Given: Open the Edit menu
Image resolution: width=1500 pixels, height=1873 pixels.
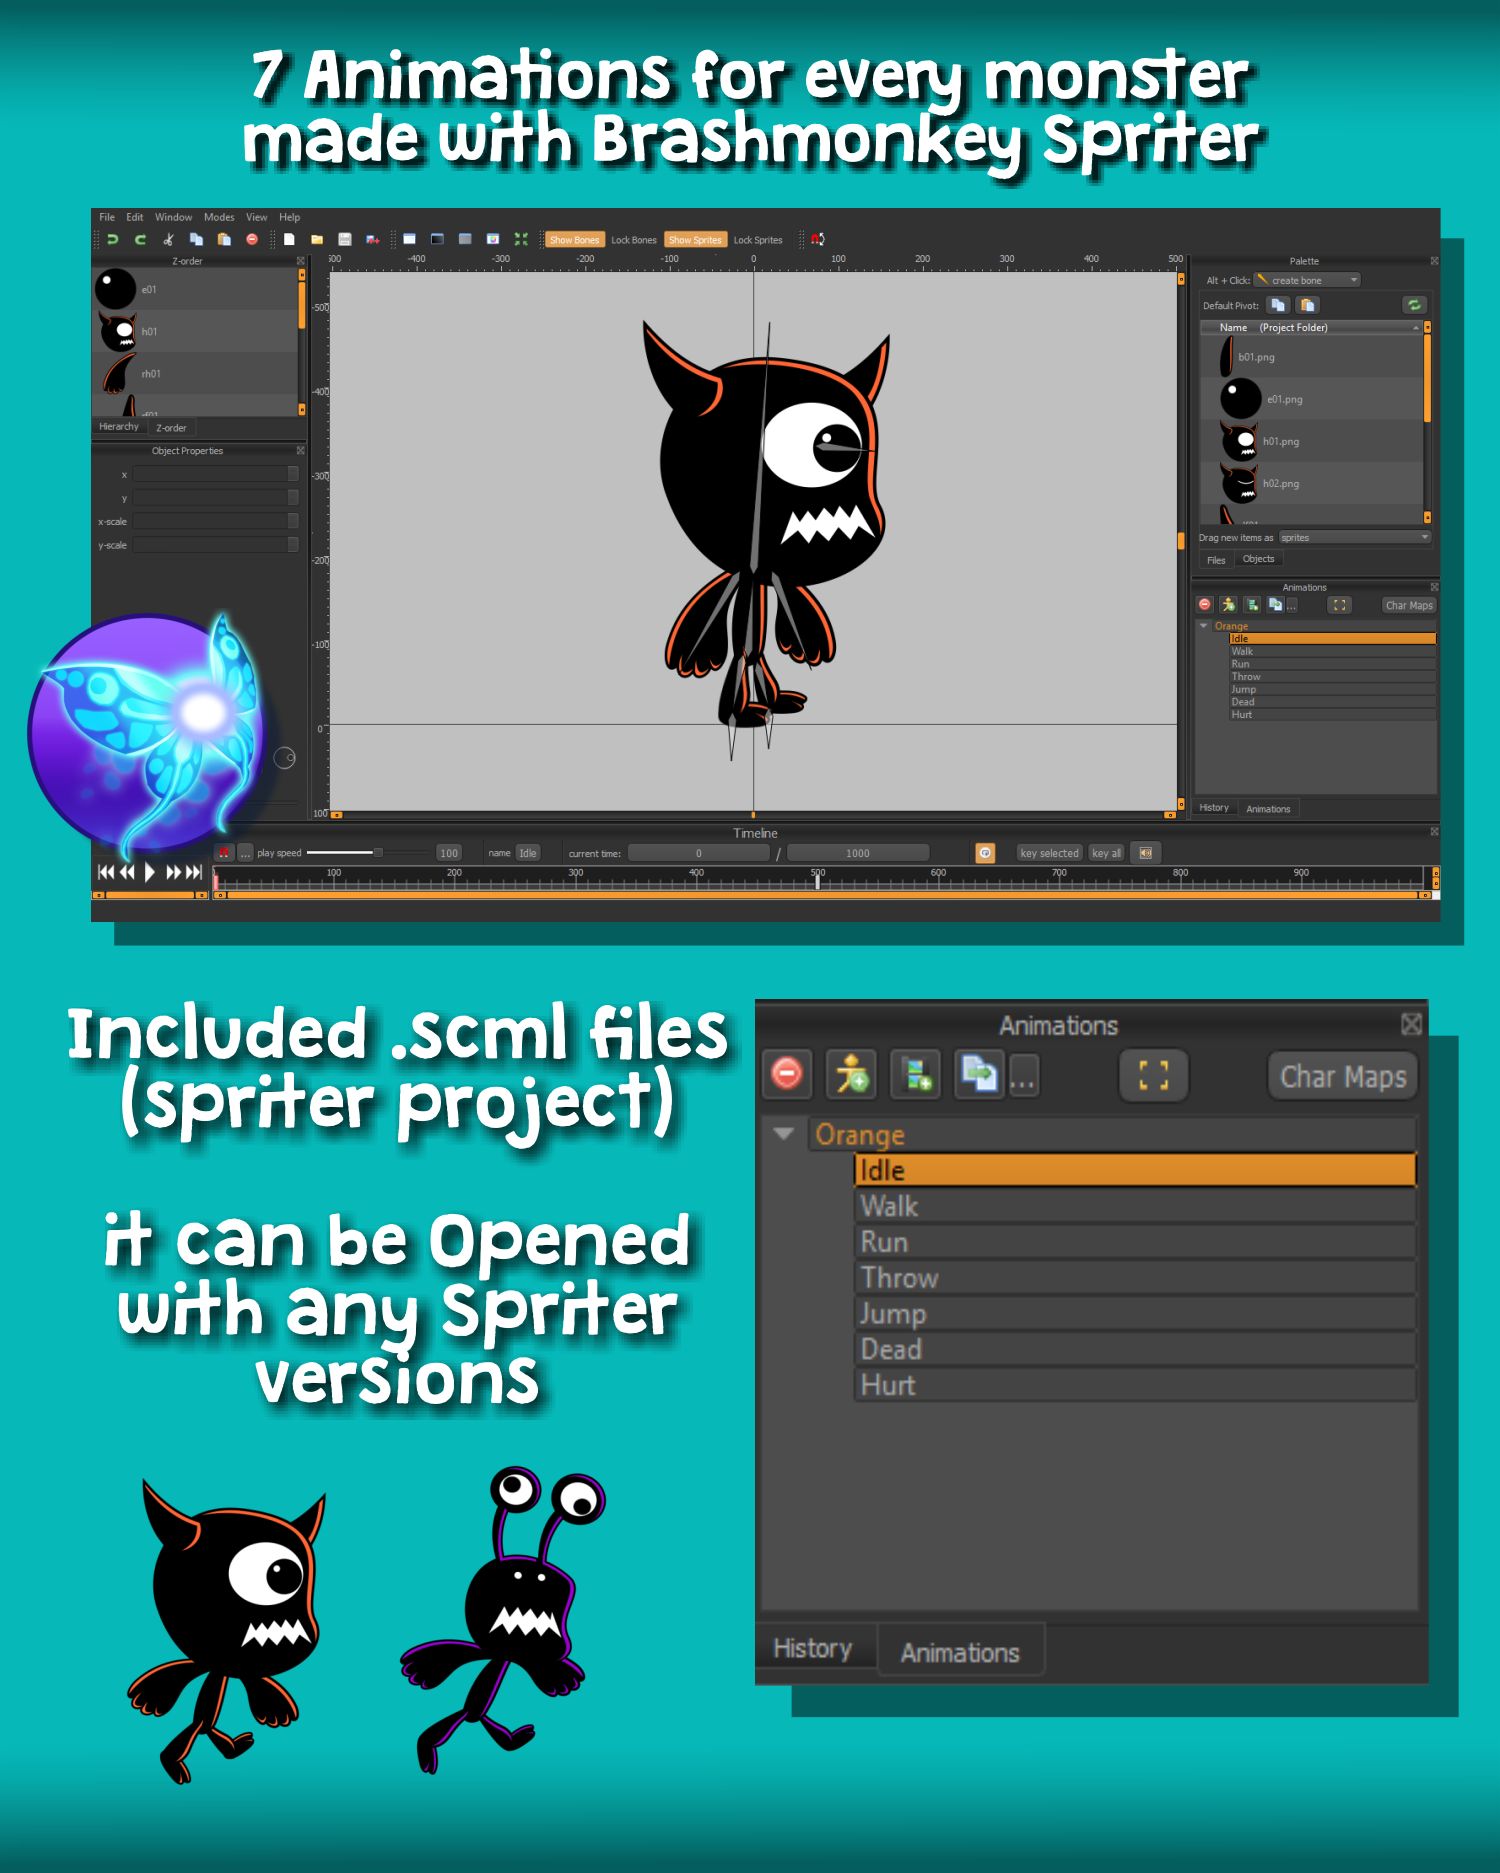Looking at the screenshot, I should click(135, 217).
